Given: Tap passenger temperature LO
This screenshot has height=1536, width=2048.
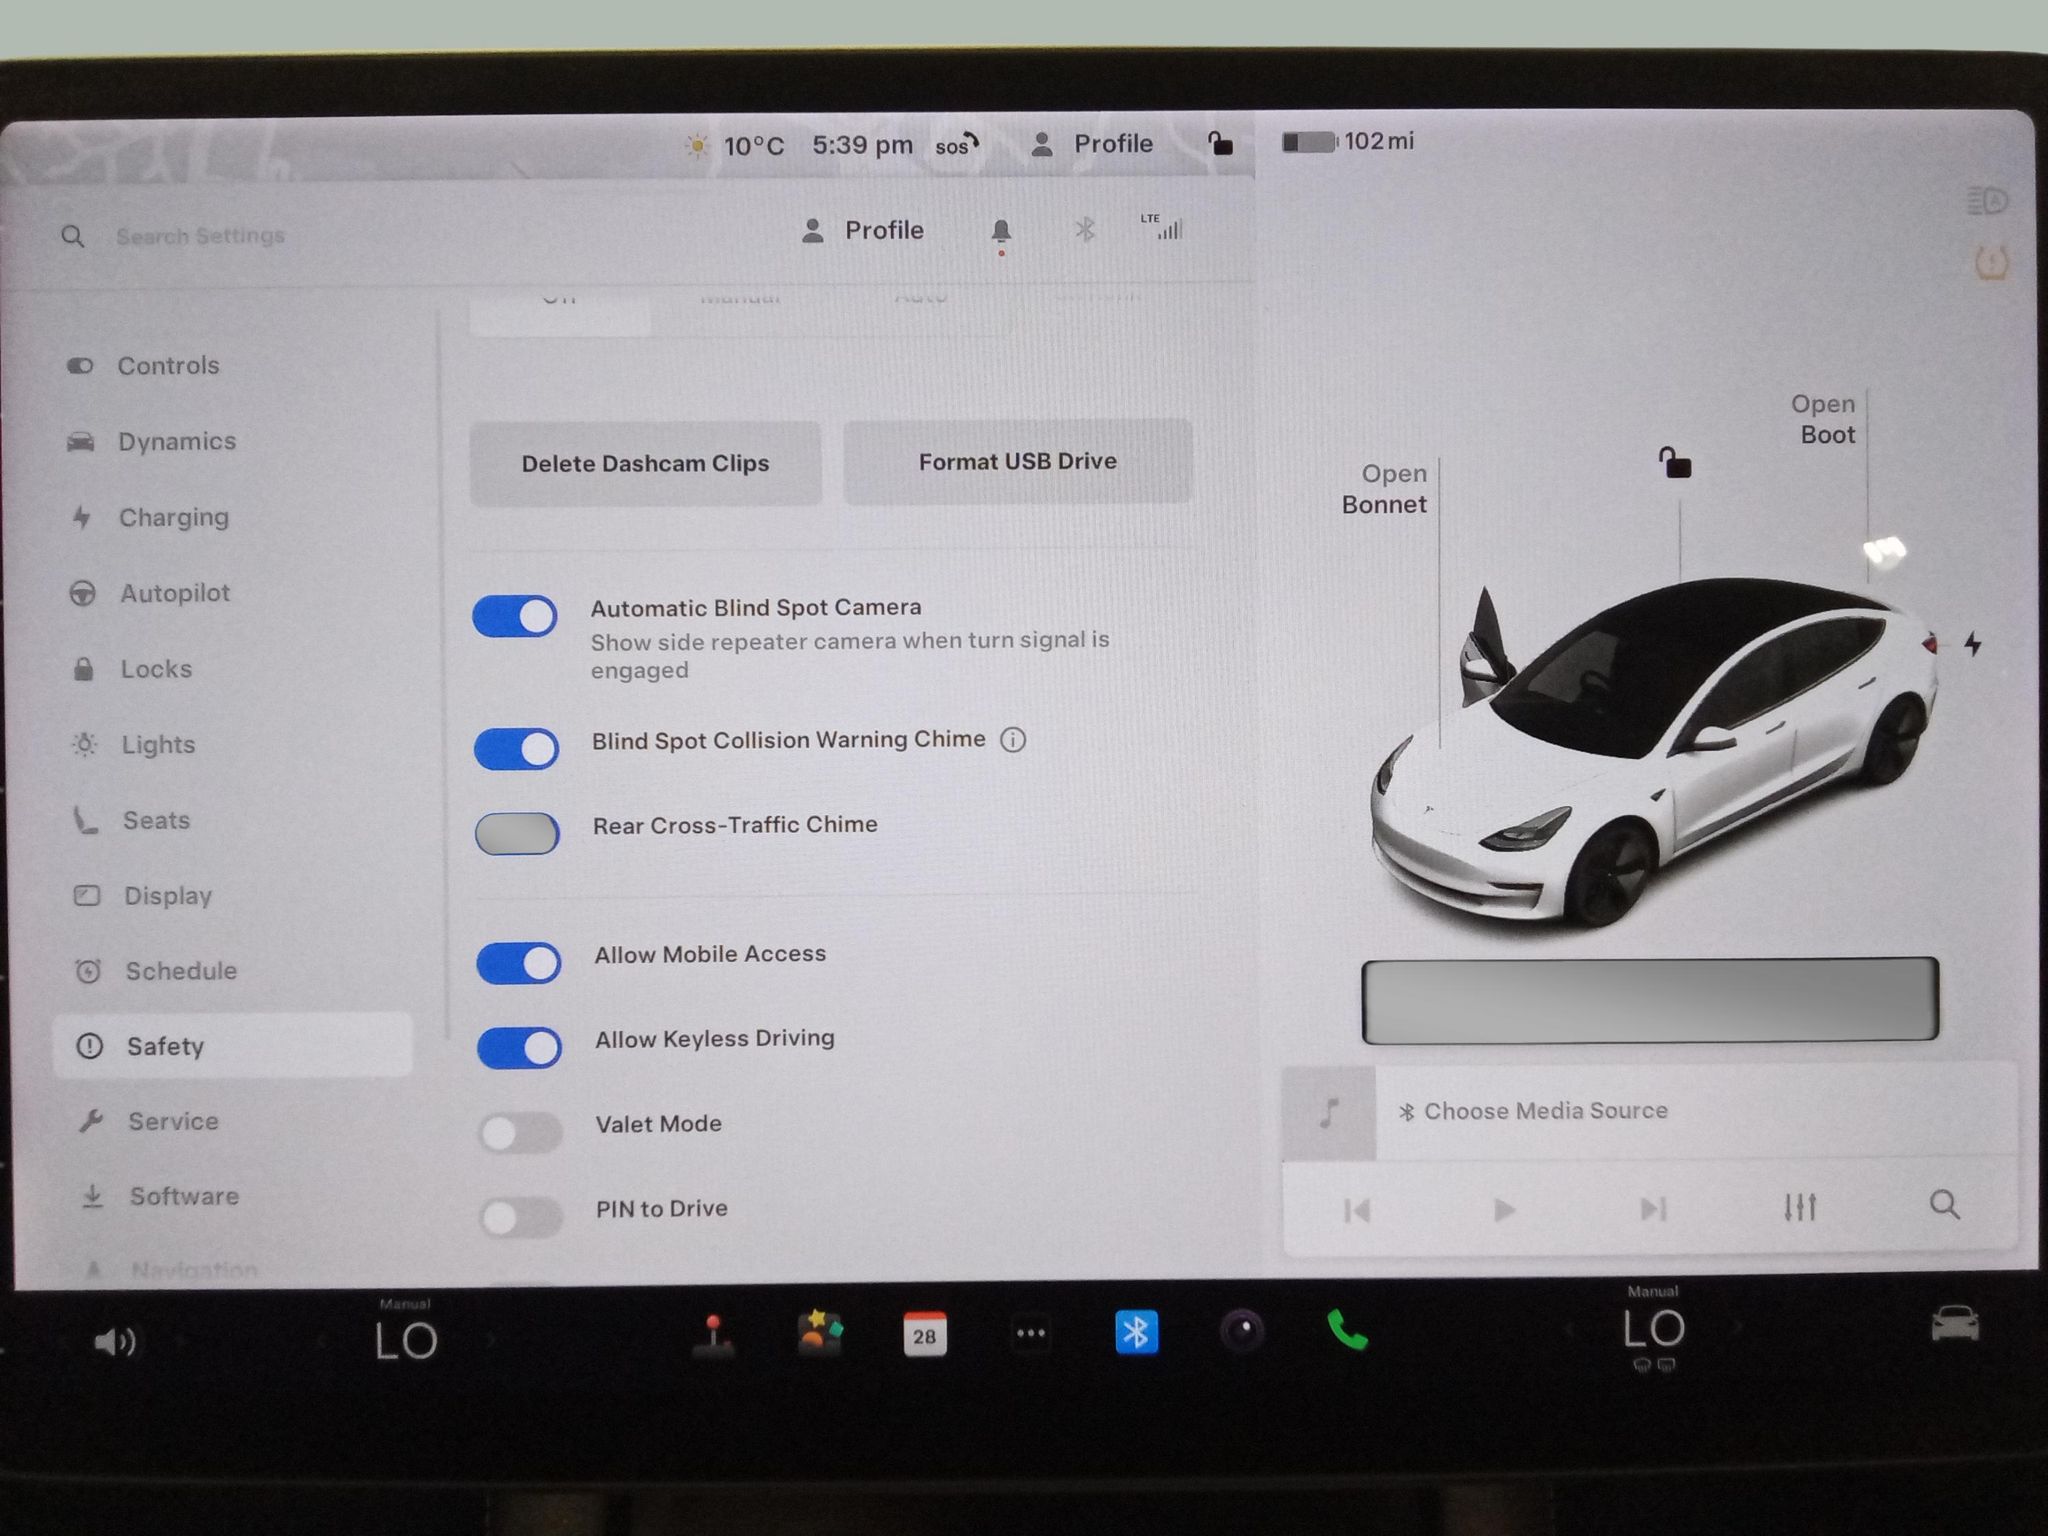Looking at the screenshot, I should 1654,1330.
